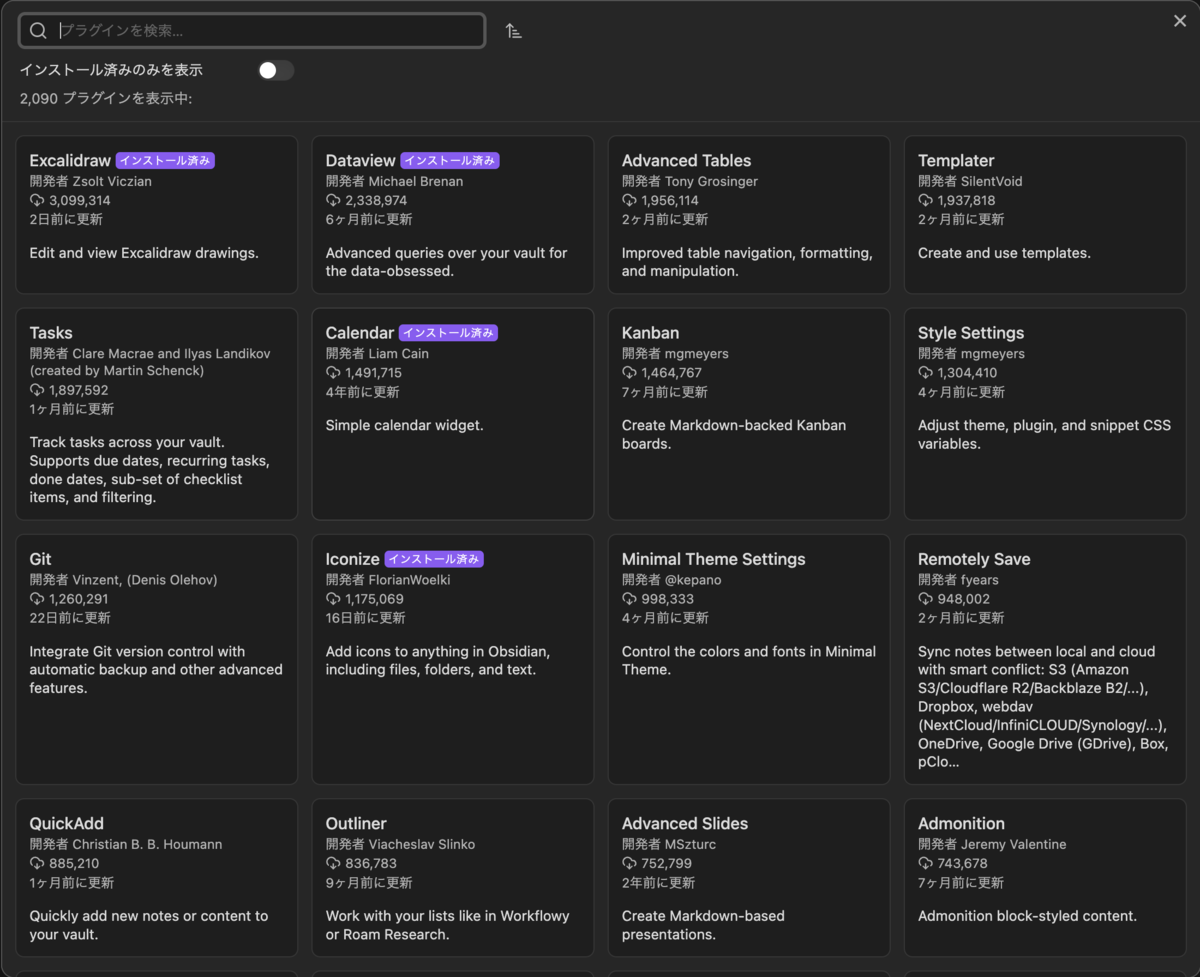Select the Calendar plugin by Liam Cain
1200x977 pixels.
point(452,414)
